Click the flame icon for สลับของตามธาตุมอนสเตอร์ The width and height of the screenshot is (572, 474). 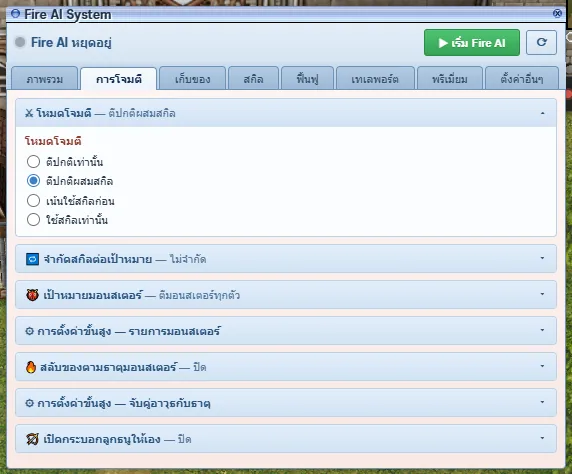tap(31, 367)
